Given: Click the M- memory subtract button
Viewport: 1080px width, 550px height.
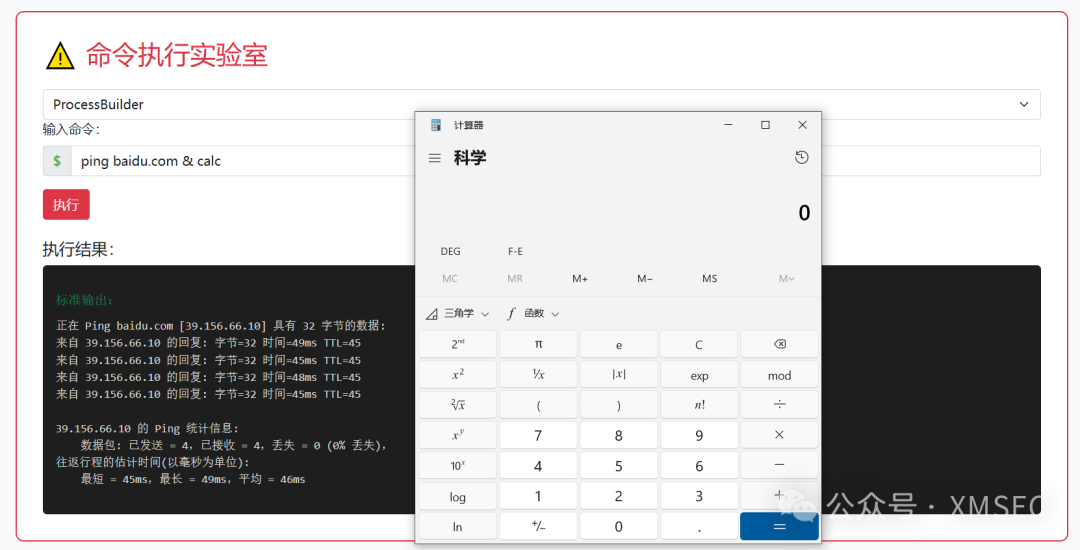Looking at the screenshot, I should coord(645,279).
